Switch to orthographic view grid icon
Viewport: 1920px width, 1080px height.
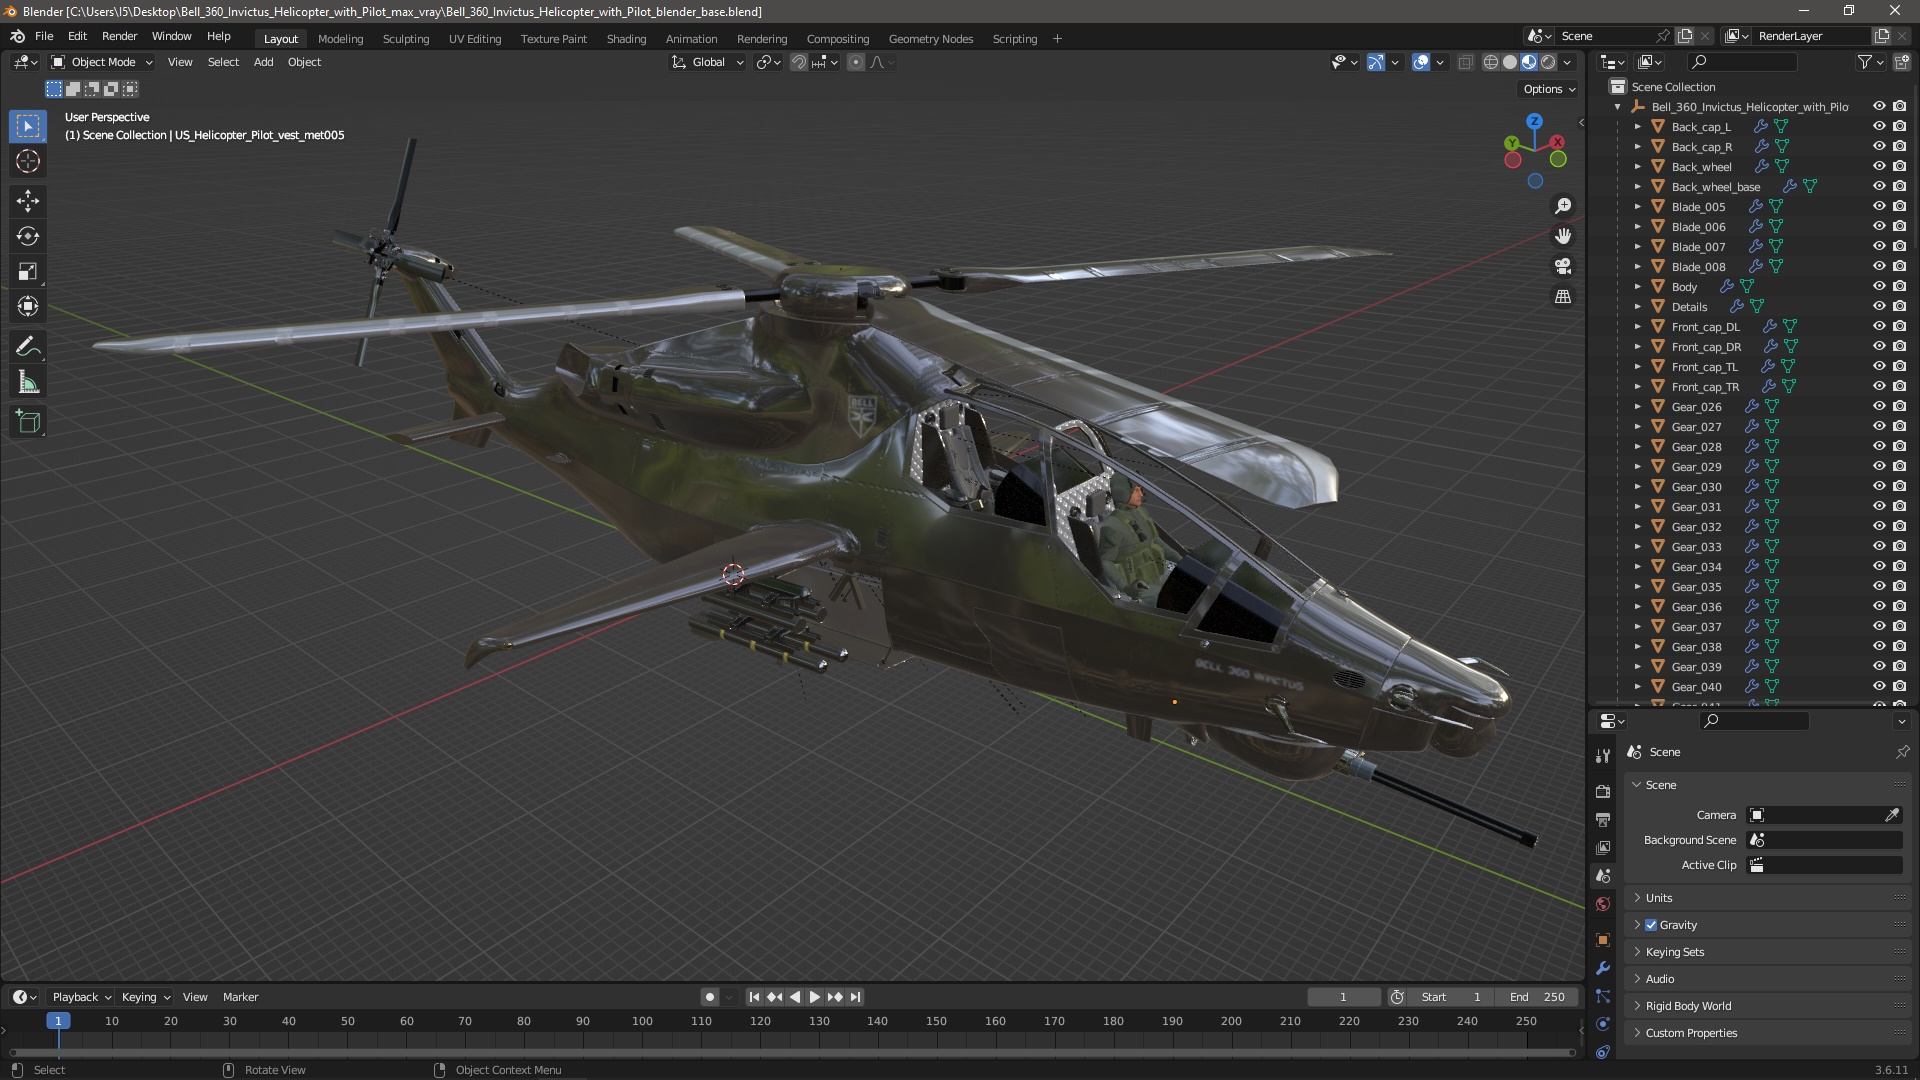click(x=1563, y=297)
